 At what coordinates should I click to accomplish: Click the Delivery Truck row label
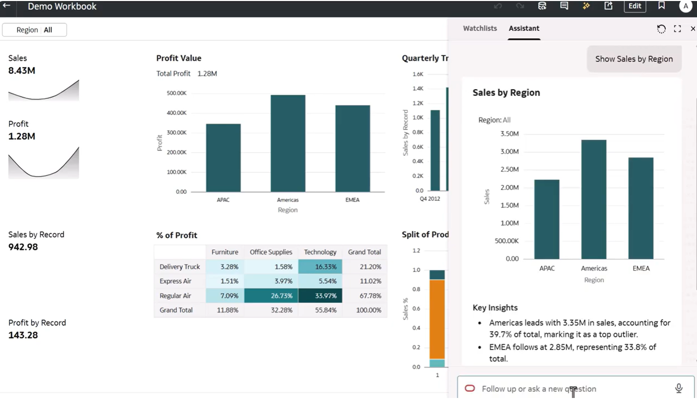(x=180, y=267)
